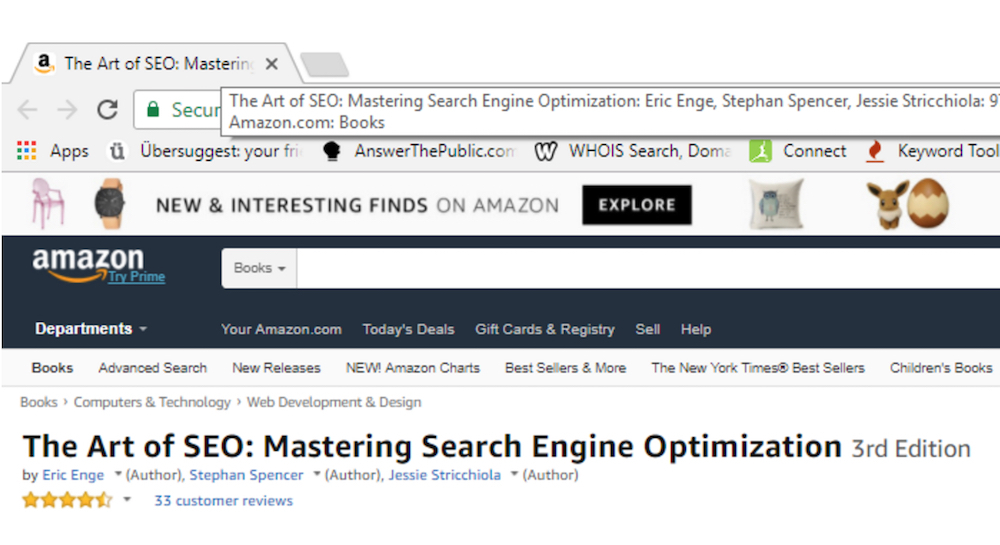
Task: Click the EXPLORE button in banner
Action: coord(636,205)
